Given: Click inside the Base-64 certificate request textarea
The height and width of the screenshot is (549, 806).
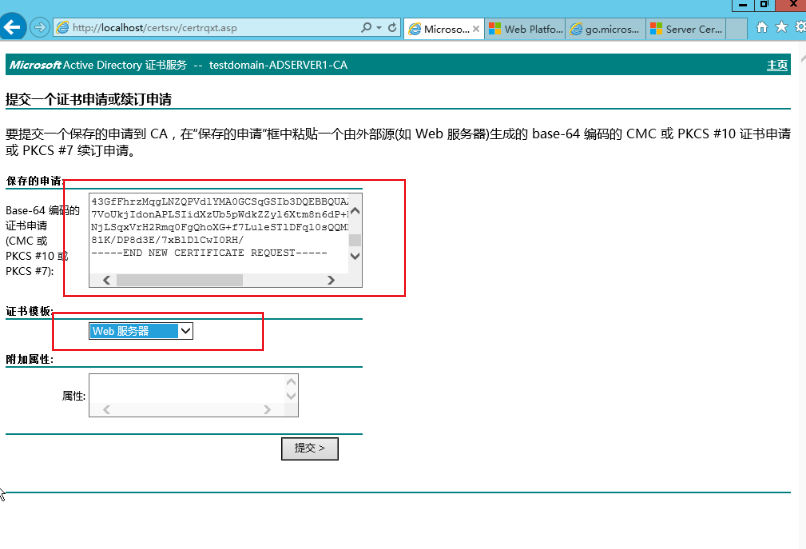Looking at the screenshot, I should (x=218, y=233).
